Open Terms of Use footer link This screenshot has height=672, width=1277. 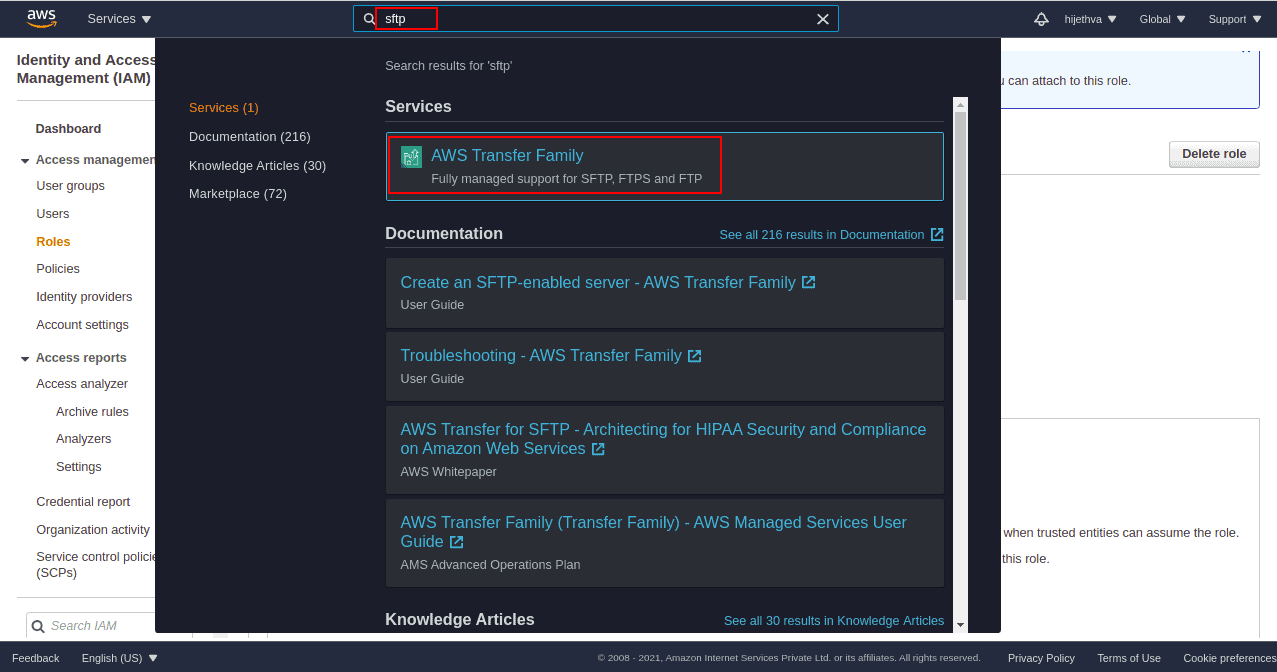(x=1129, y=658)
